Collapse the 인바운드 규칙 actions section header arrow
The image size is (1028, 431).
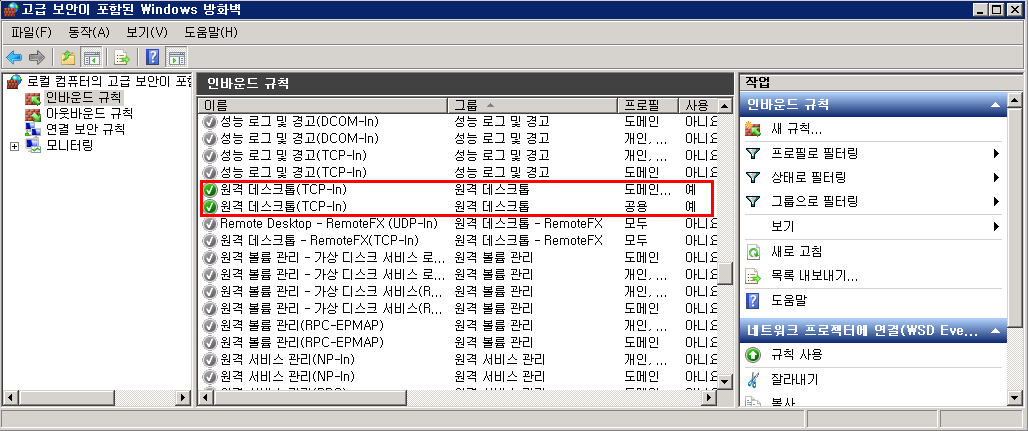[x=995, y=105]
